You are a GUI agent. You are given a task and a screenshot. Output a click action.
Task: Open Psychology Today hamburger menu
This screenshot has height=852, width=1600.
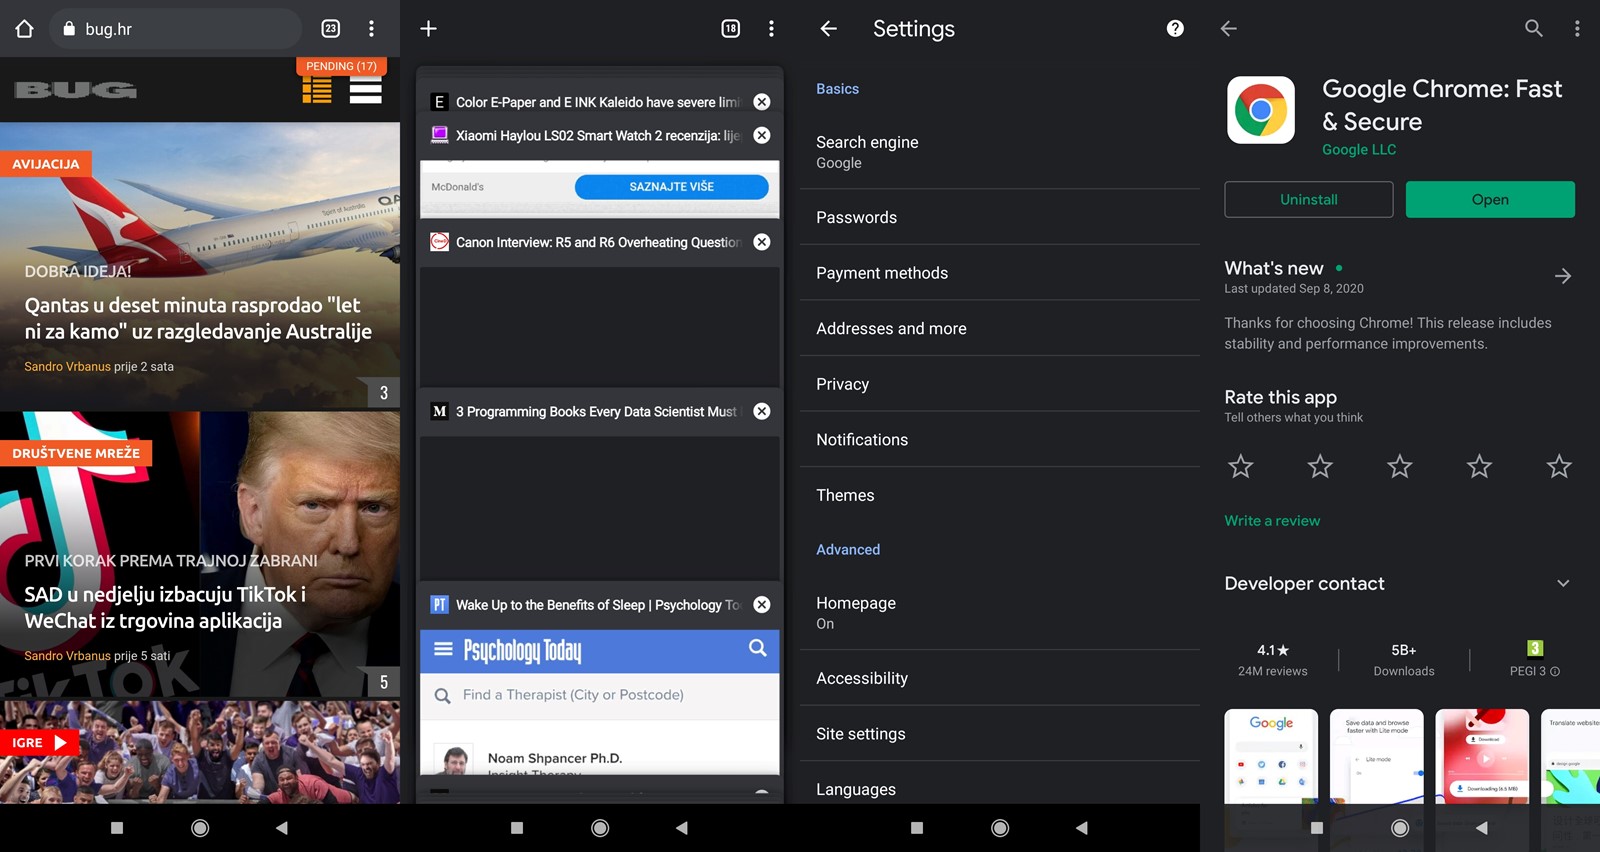(443, 649)
